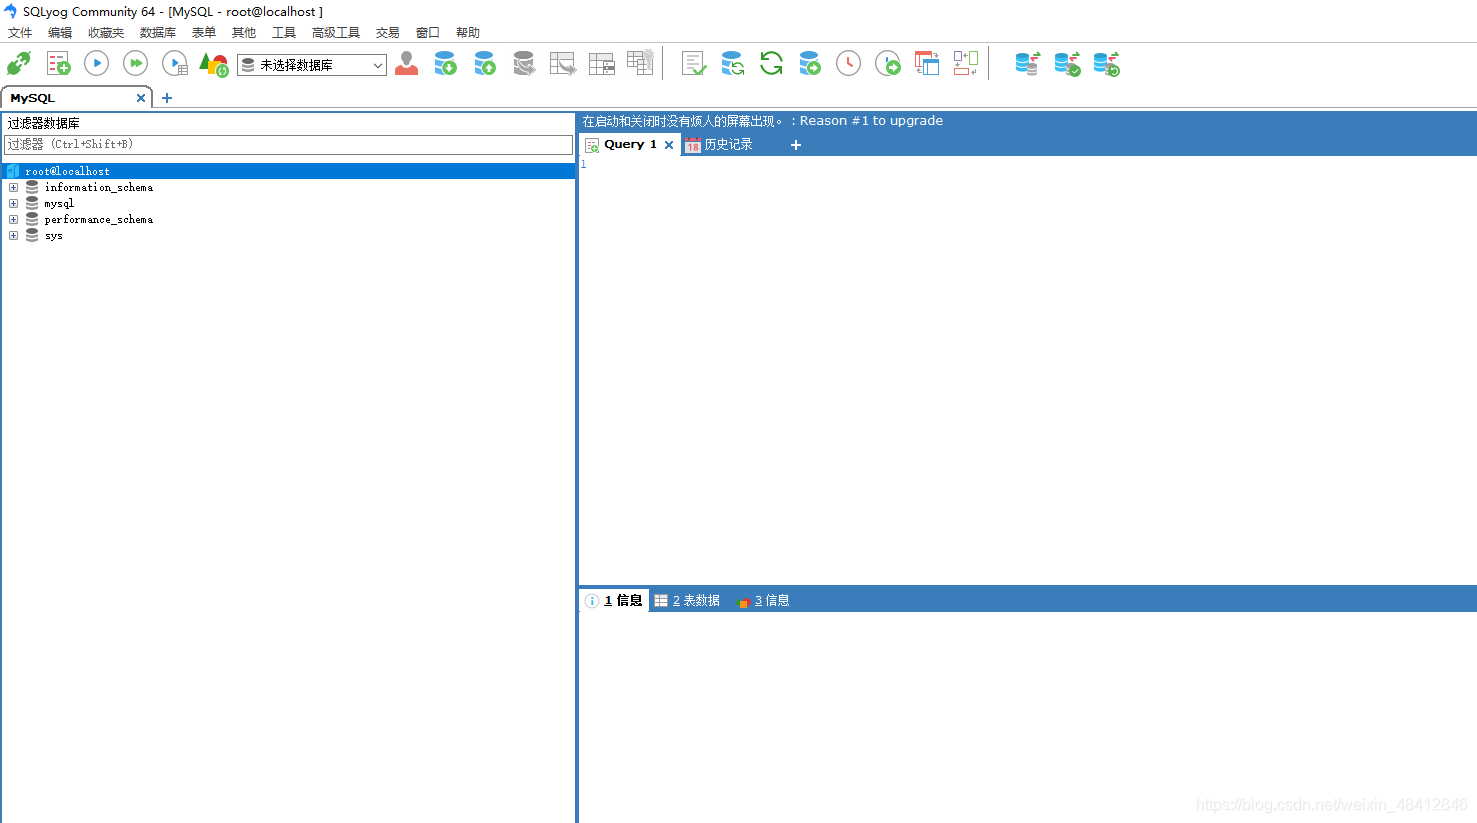The width and height of the screenshot is (1477, 823).
Task: Click the Execute Query play icon
Action: [x=96, y=64]
